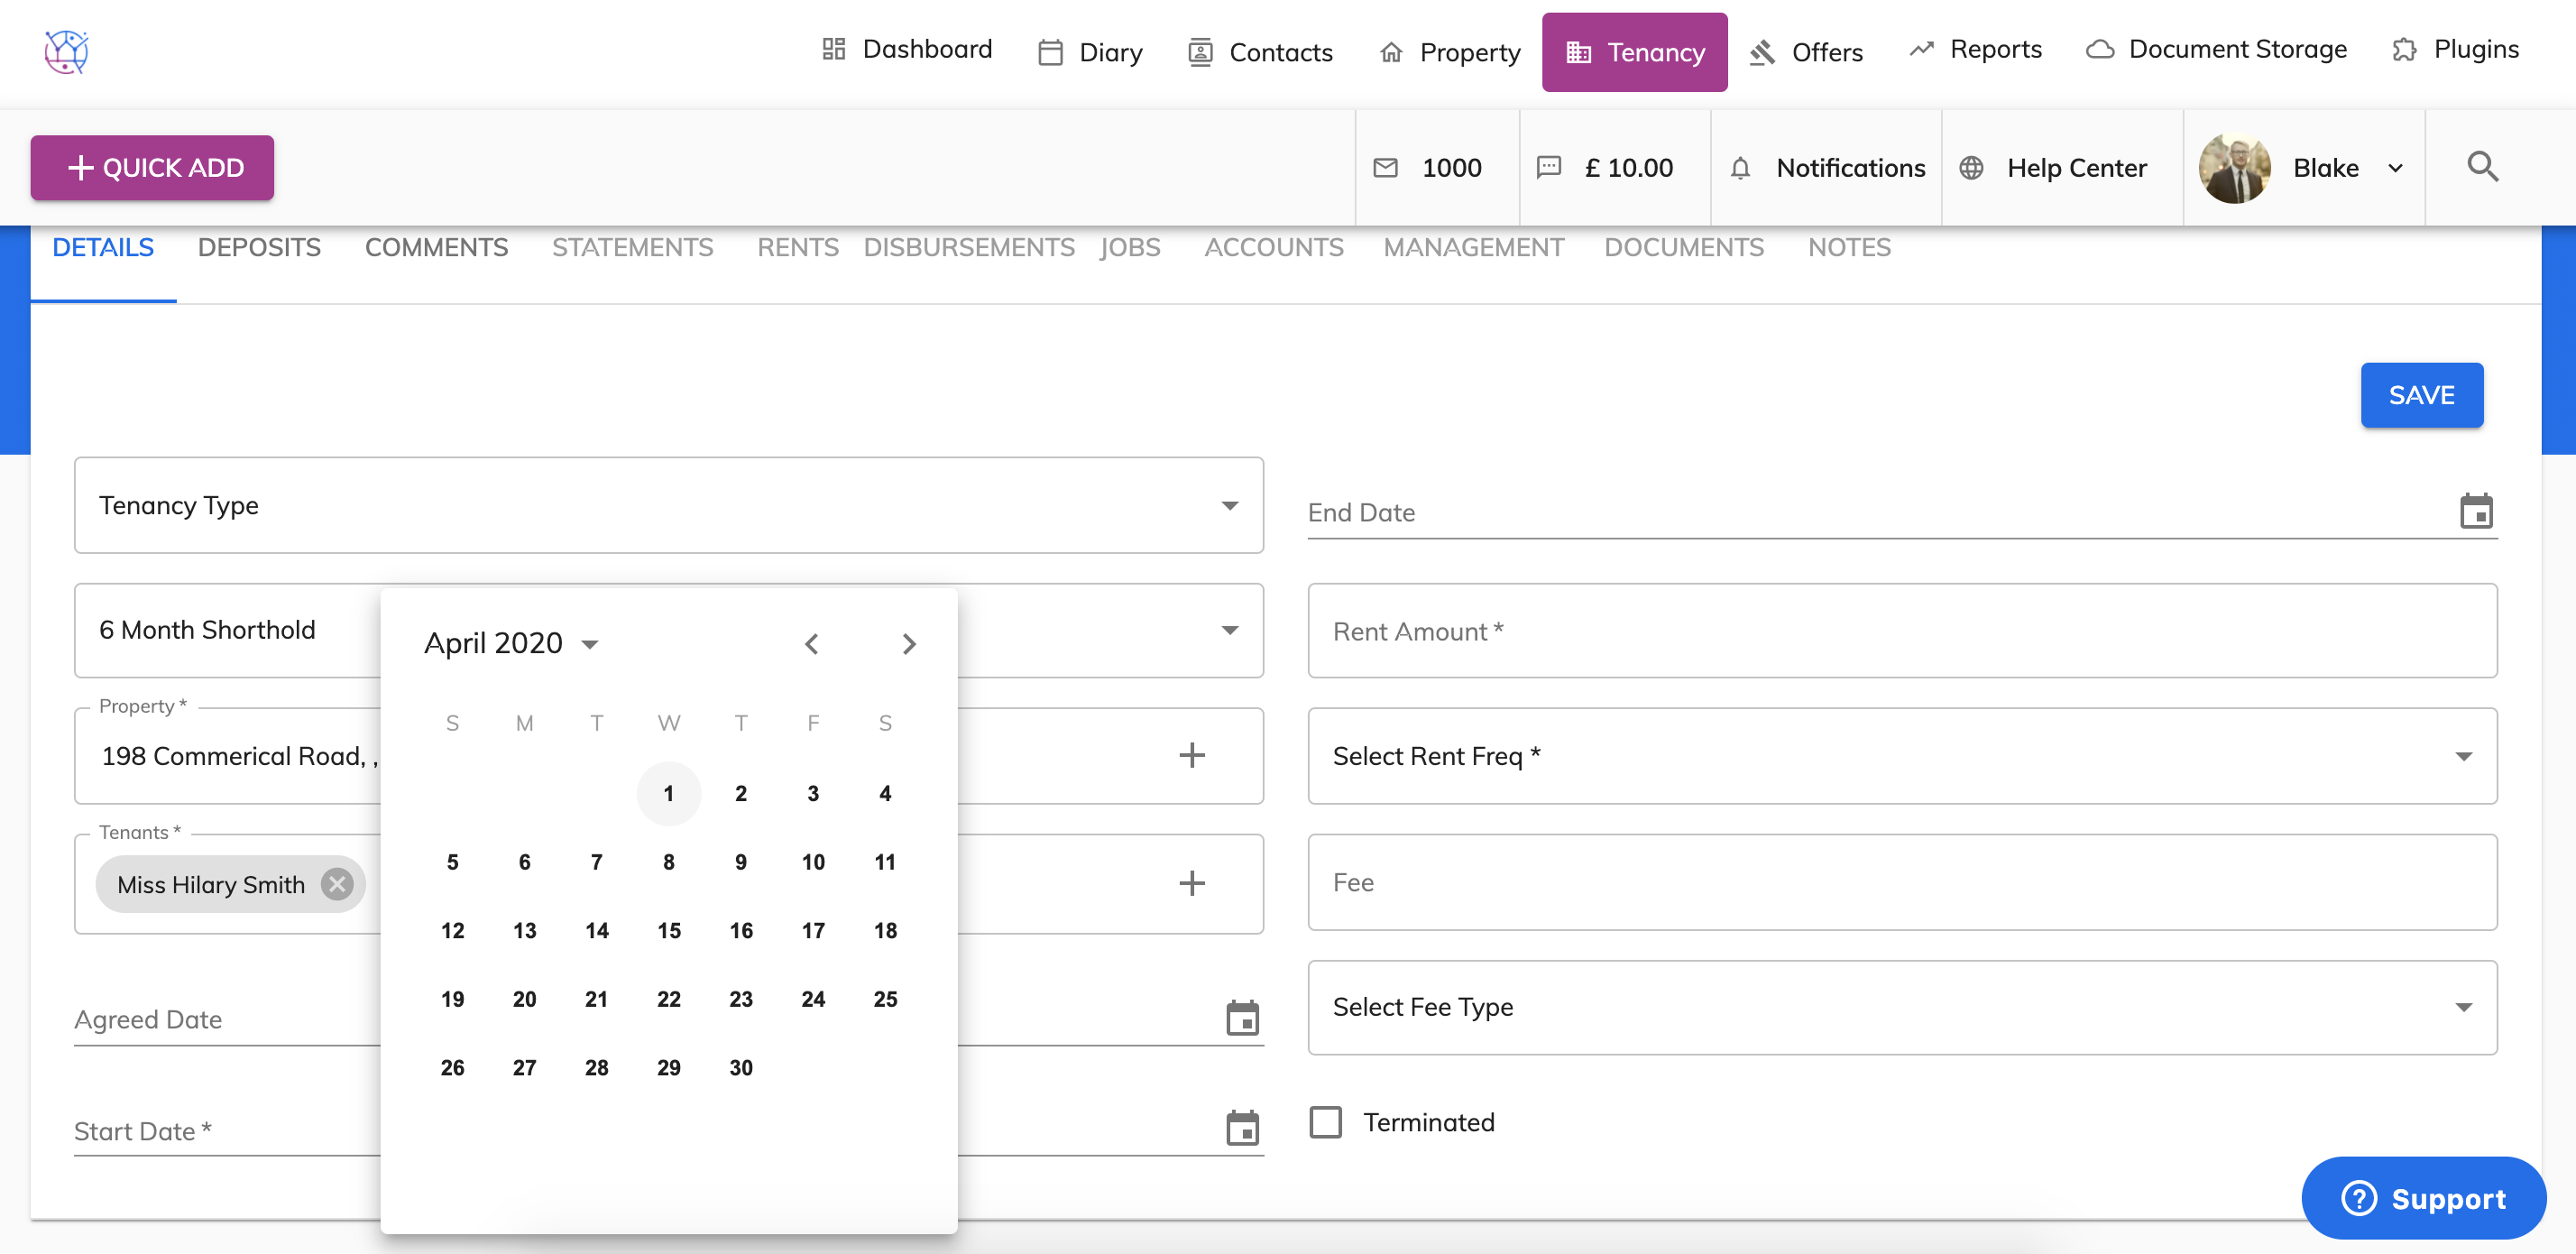Viewport: 2576px width, 1254px height.
Task: Select April 15 in the calendar
Action: point(669,931)
